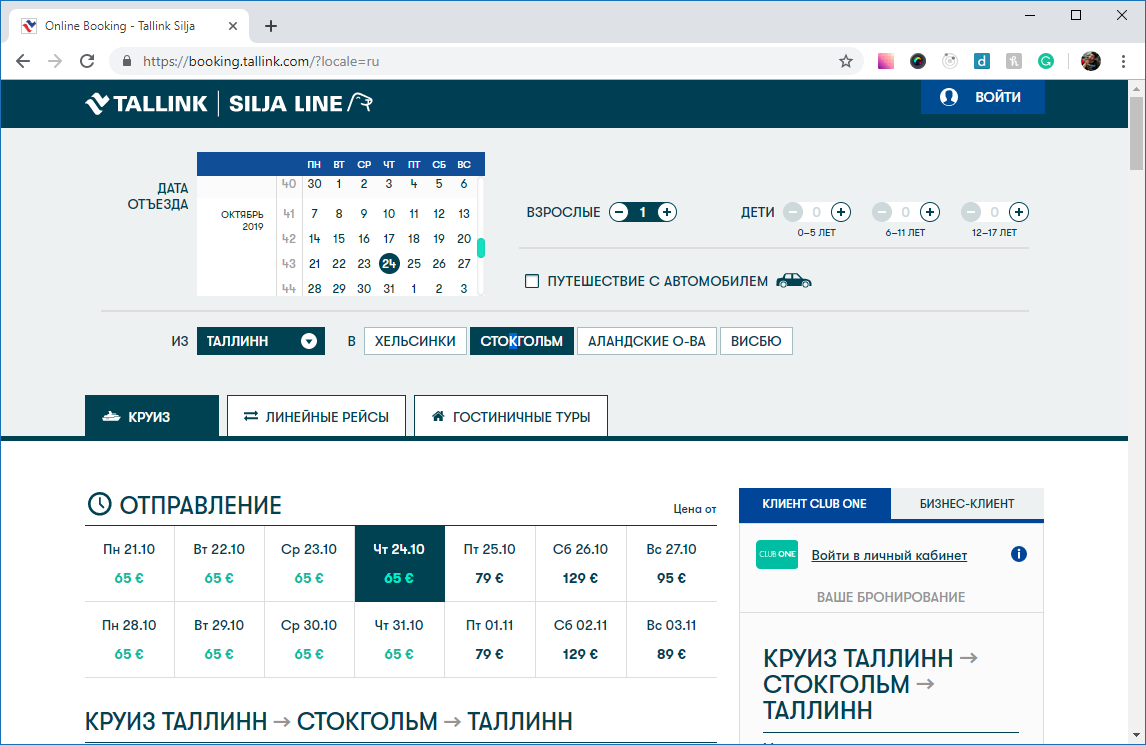Open the Chrome profile avatar
Screen dimensions: 1146x745
click(x=1090, y=61)
